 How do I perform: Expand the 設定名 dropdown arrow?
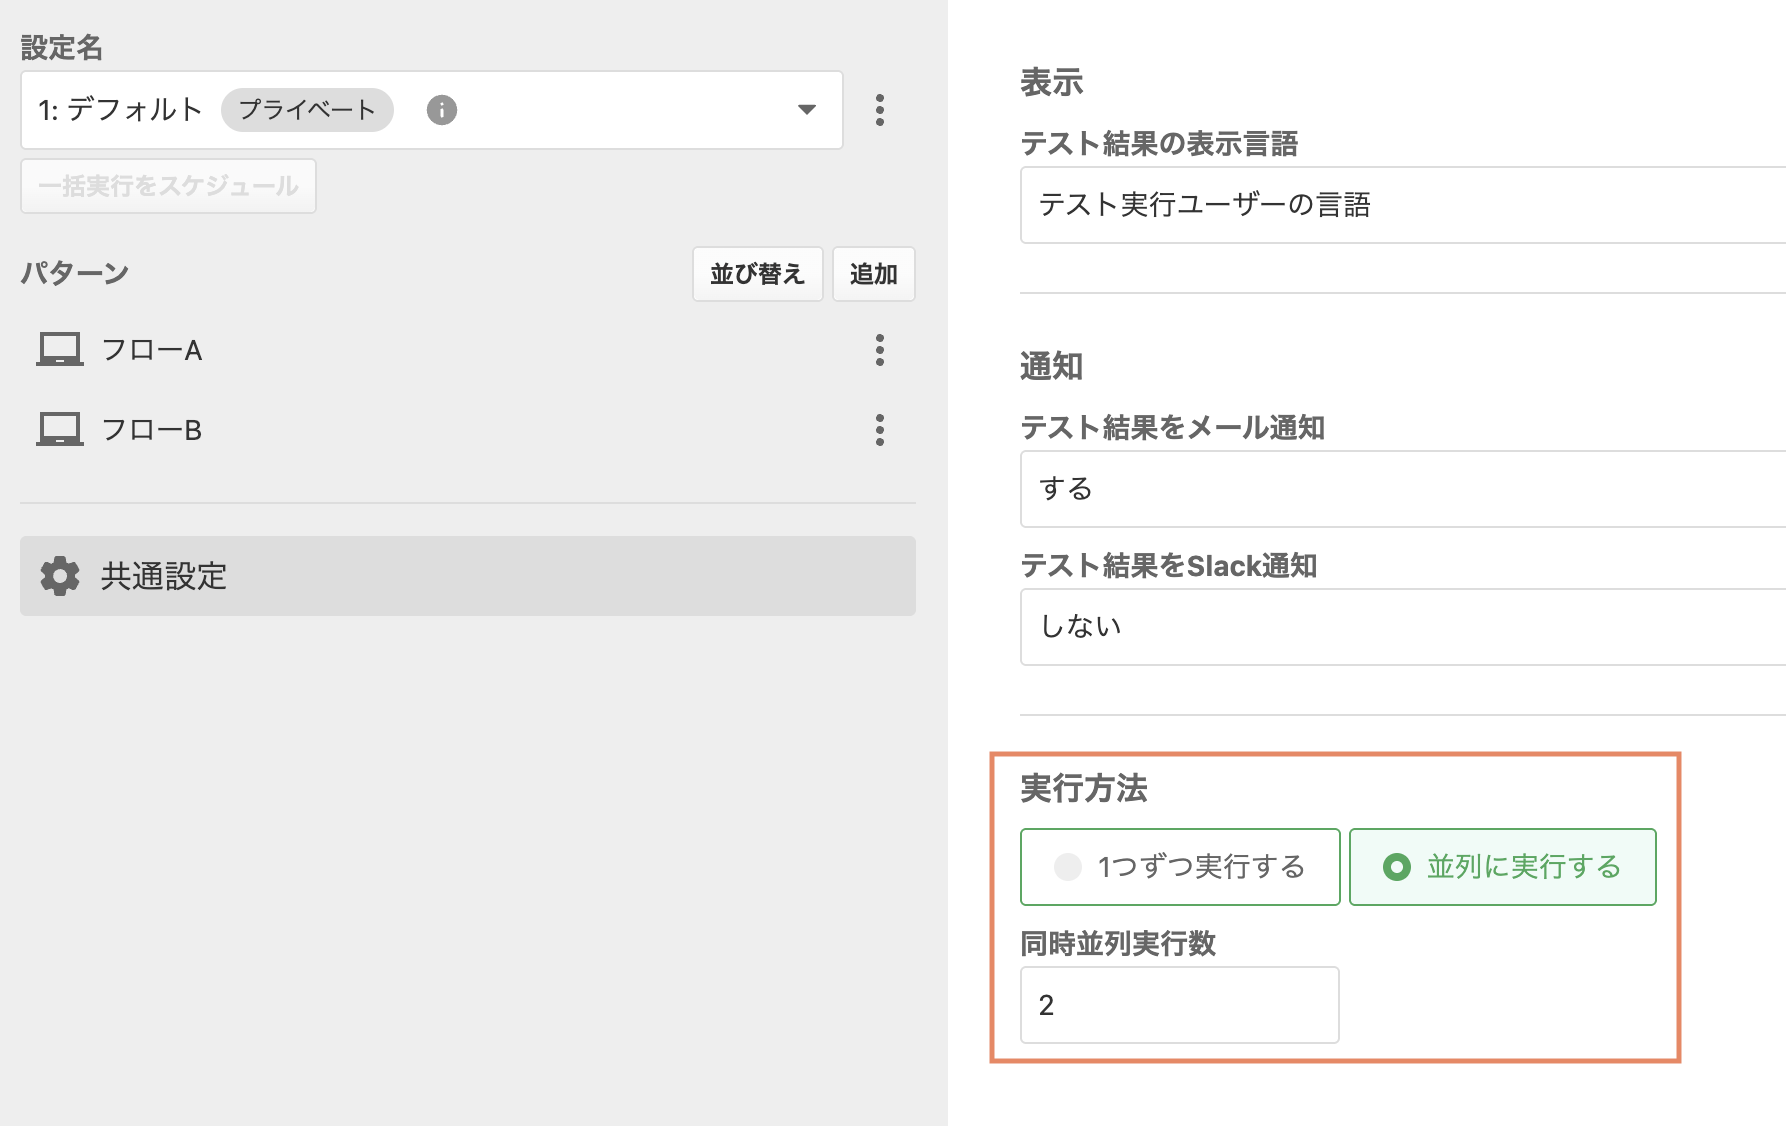807,110
